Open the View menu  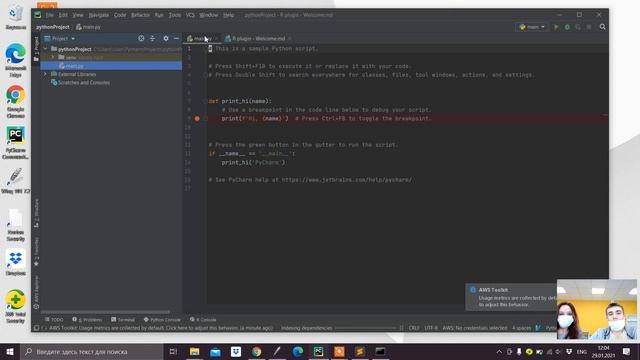[78, 15]
